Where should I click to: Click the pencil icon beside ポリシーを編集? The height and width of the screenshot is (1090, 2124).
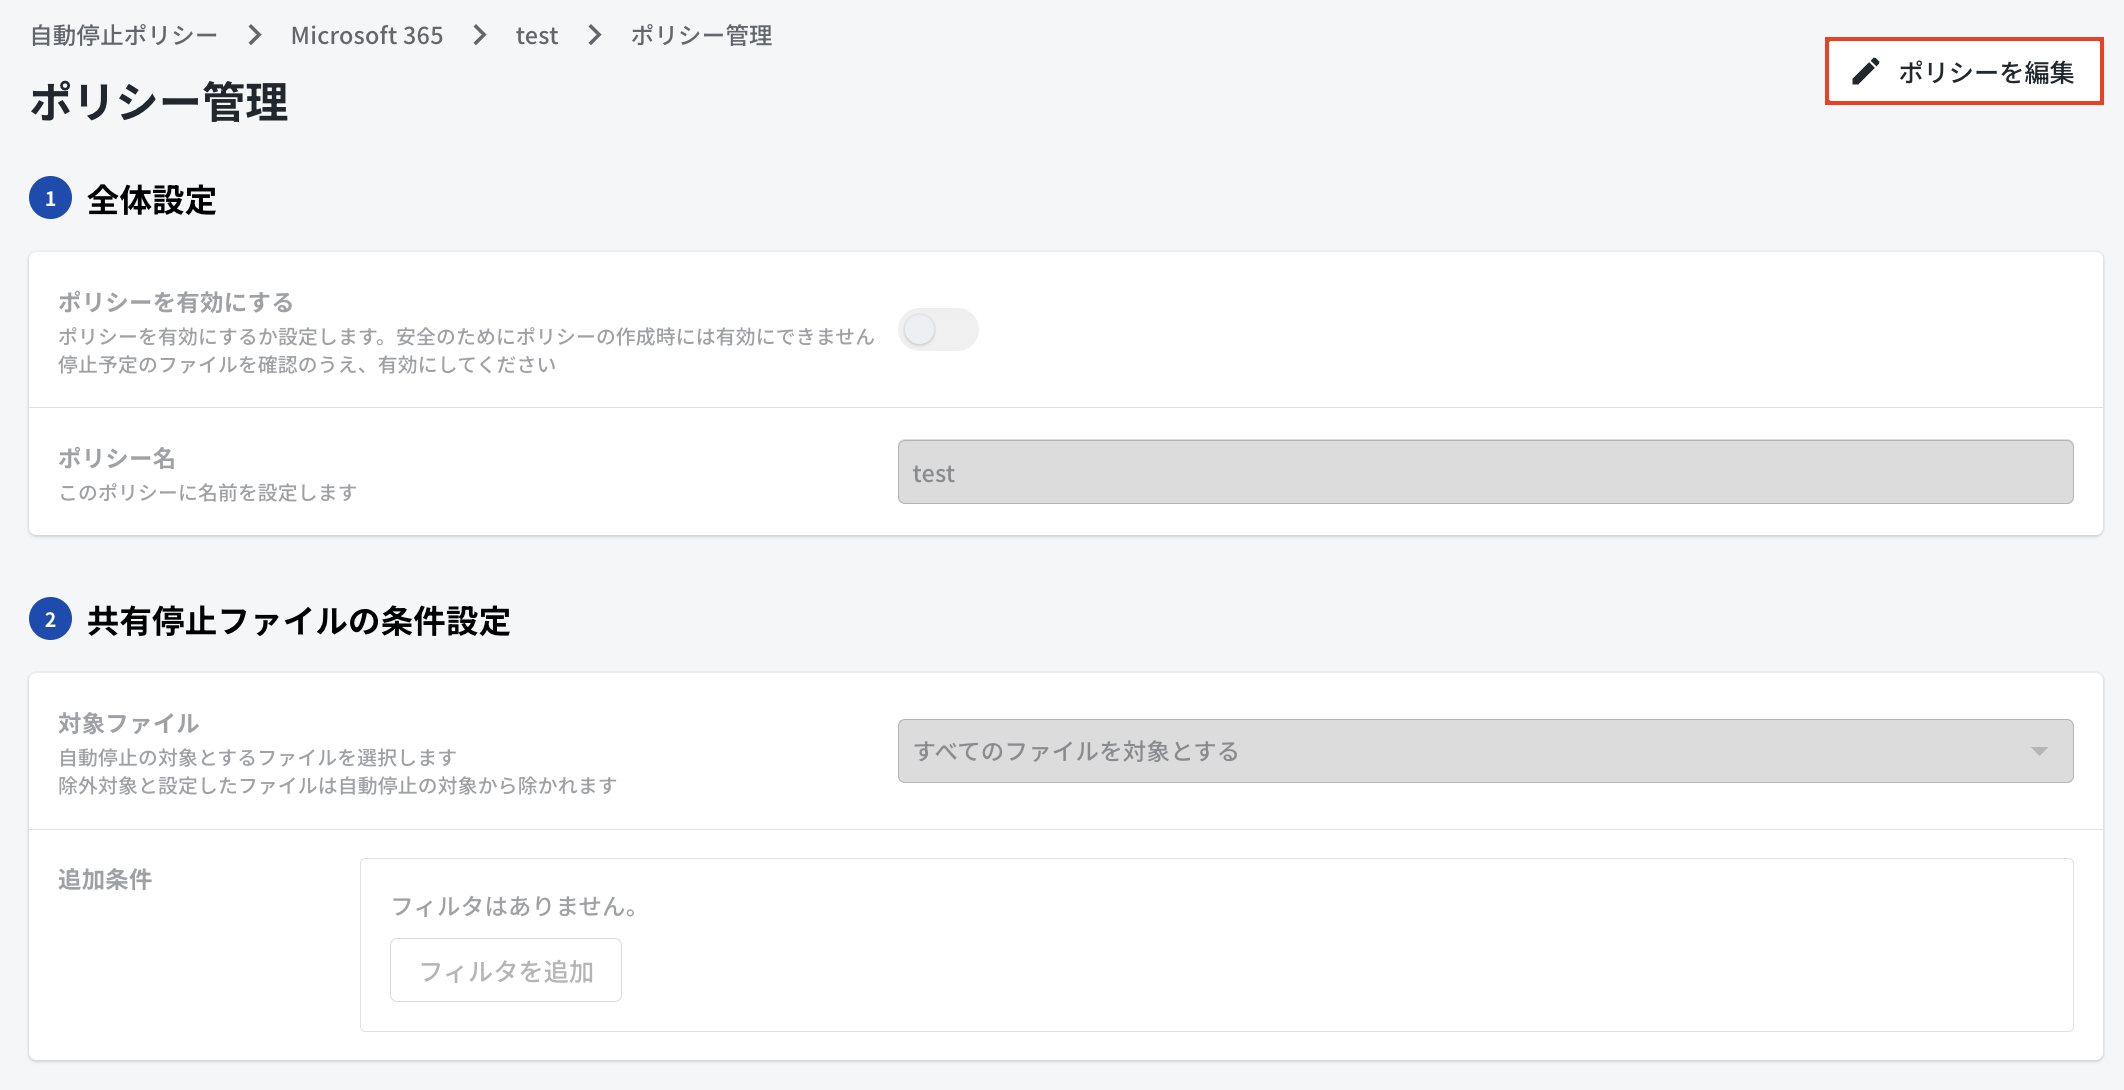[1865, 71]
